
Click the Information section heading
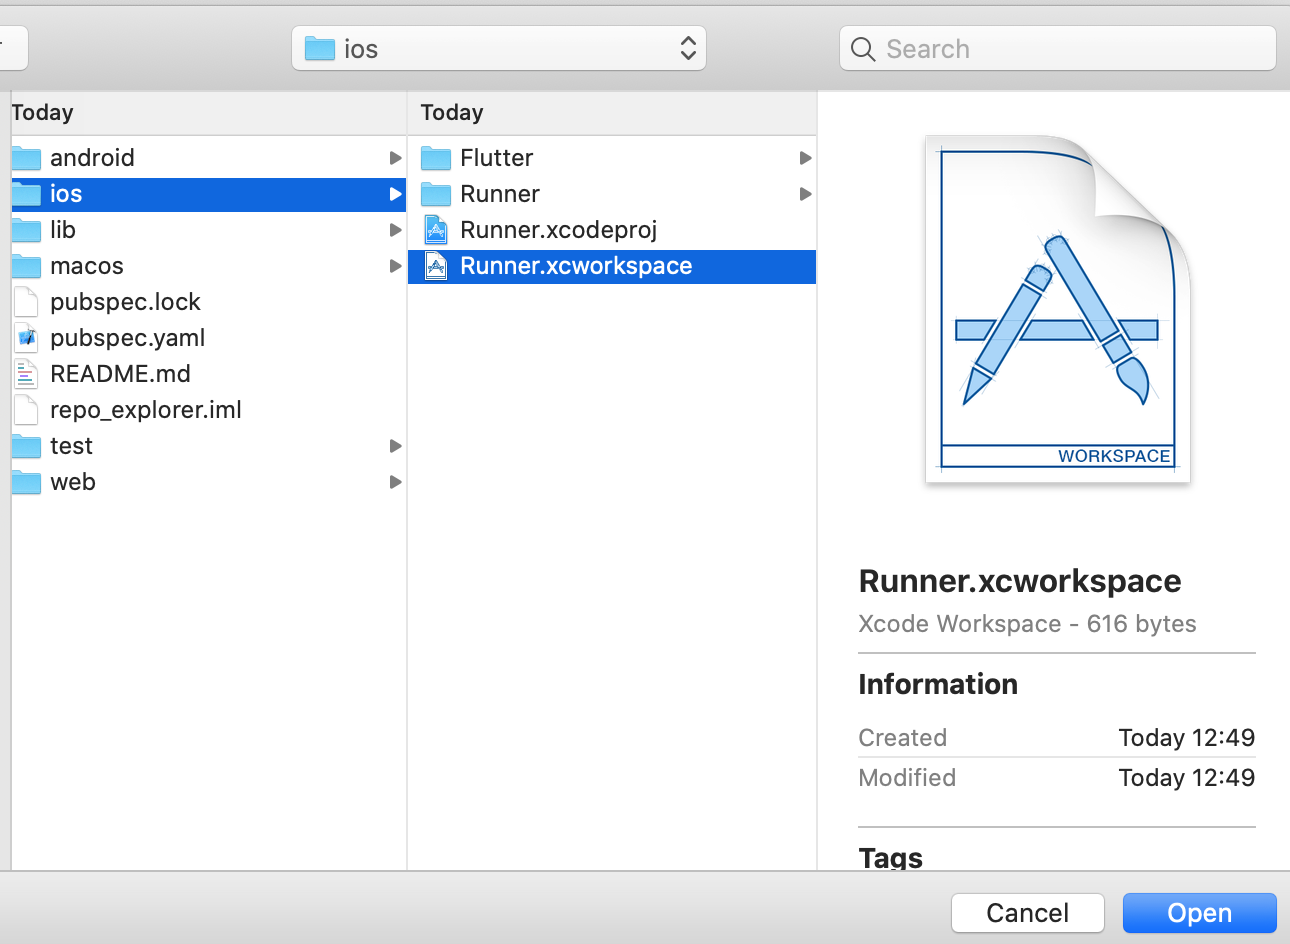pyautogui.click(x=938, y=684)
